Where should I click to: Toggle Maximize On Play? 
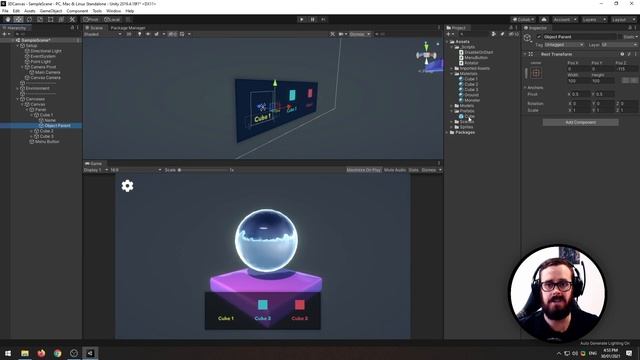tap(364, 170)
